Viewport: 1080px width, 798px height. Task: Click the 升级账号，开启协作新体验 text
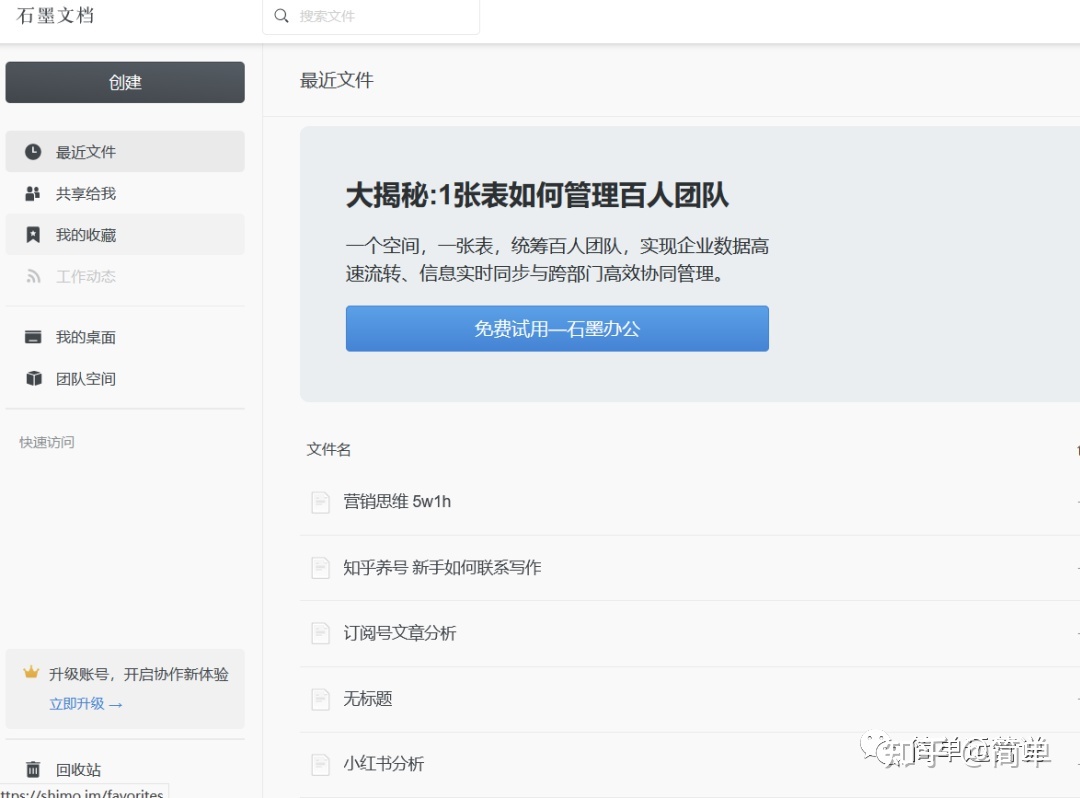[x=138, y=674]
